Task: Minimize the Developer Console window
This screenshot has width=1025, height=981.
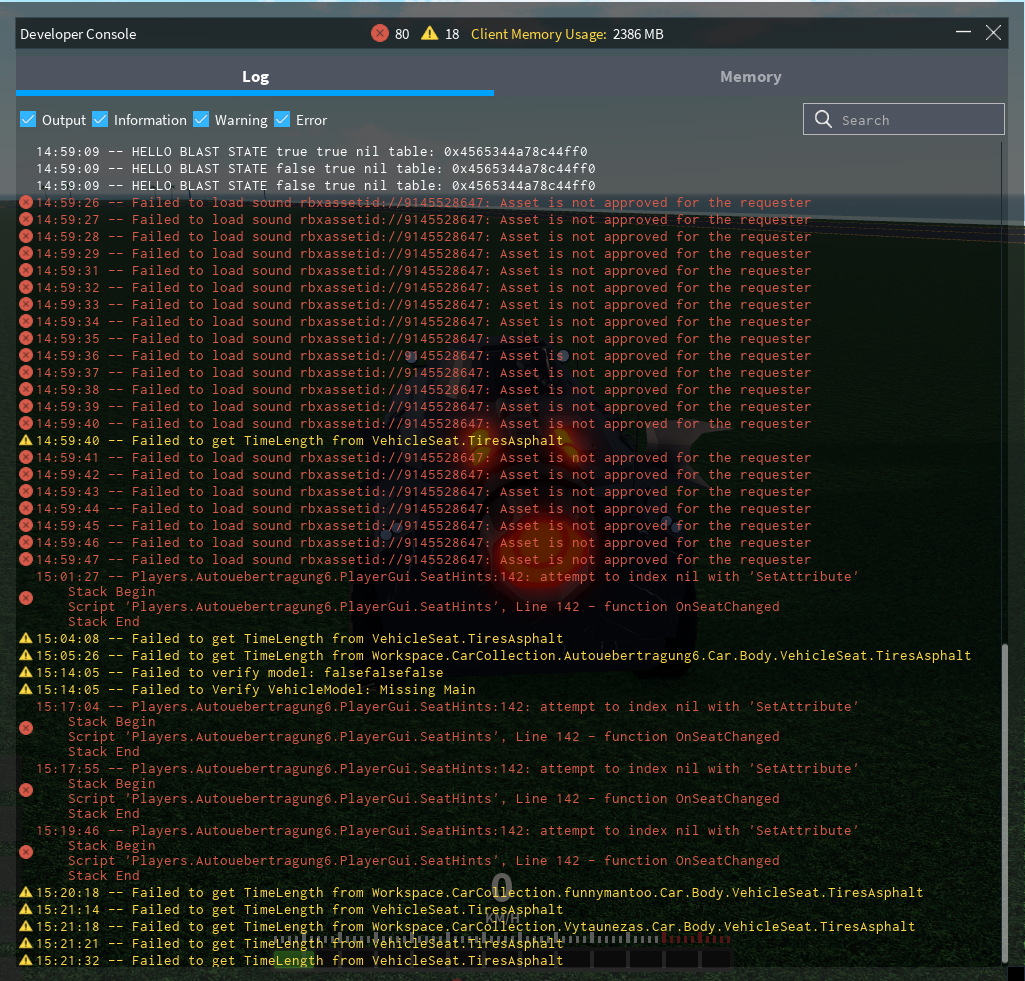Action: tap(963, 33)
